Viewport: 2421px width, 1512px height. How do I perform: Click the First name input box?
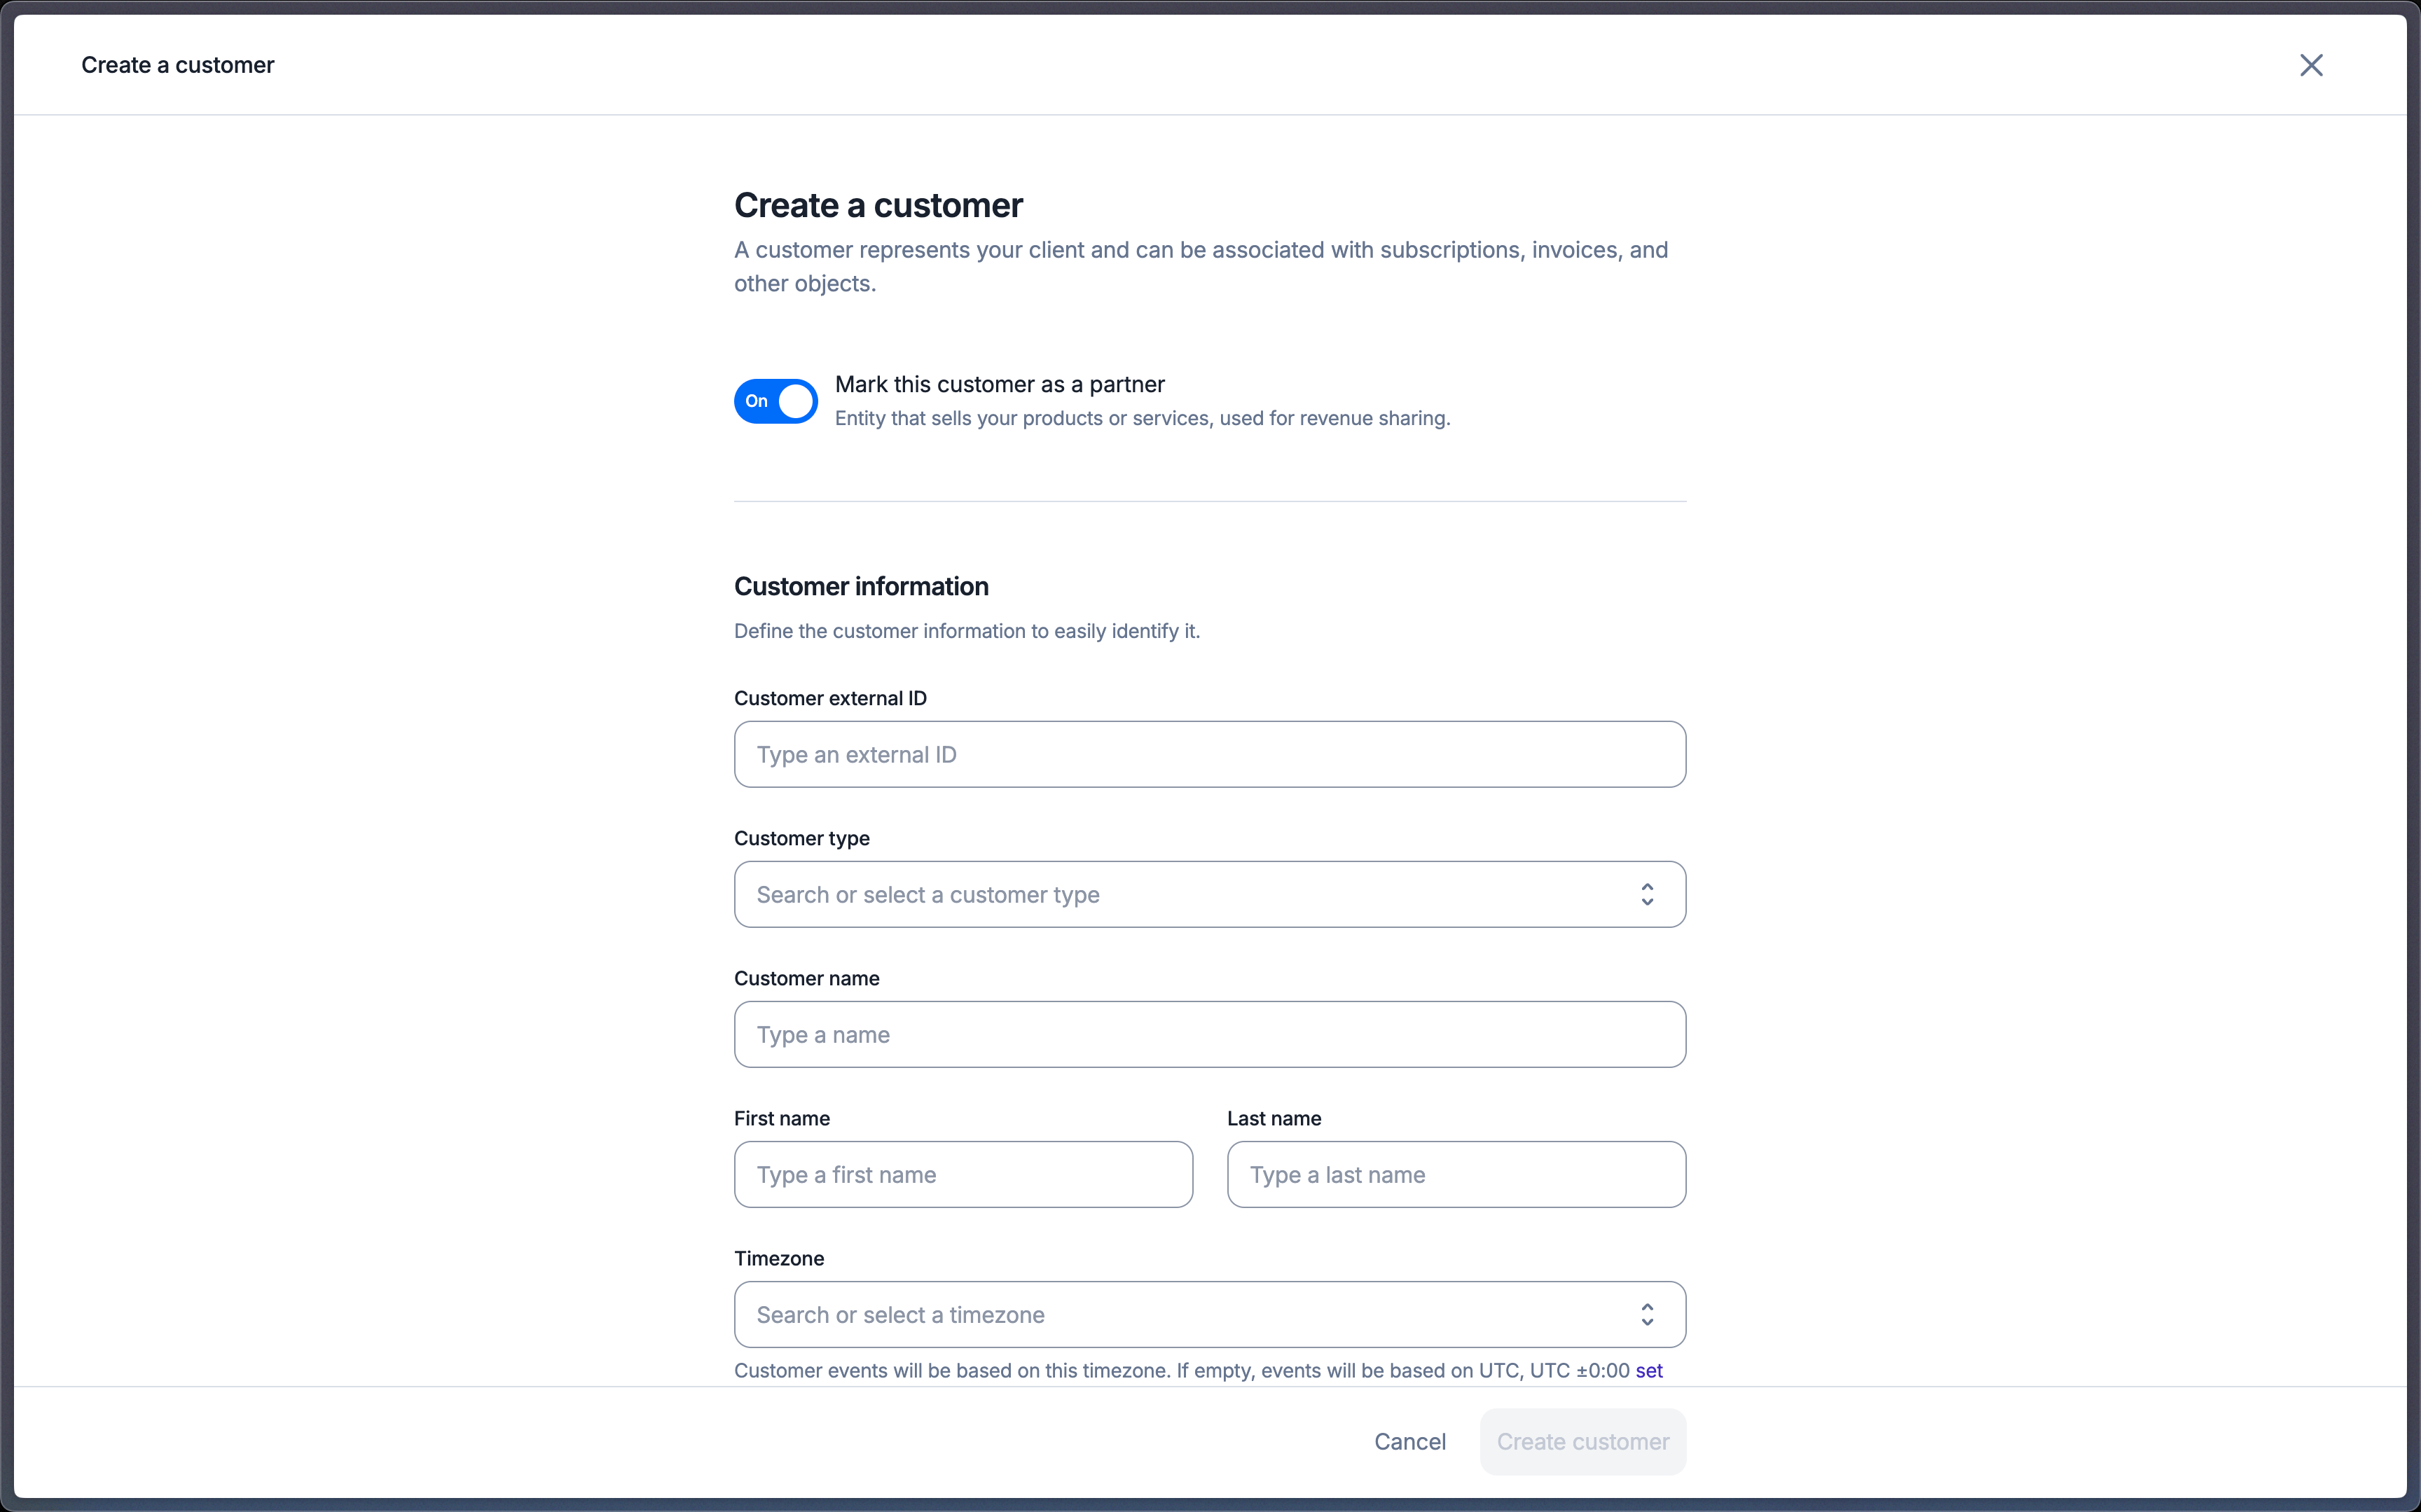coord(963,1174)
